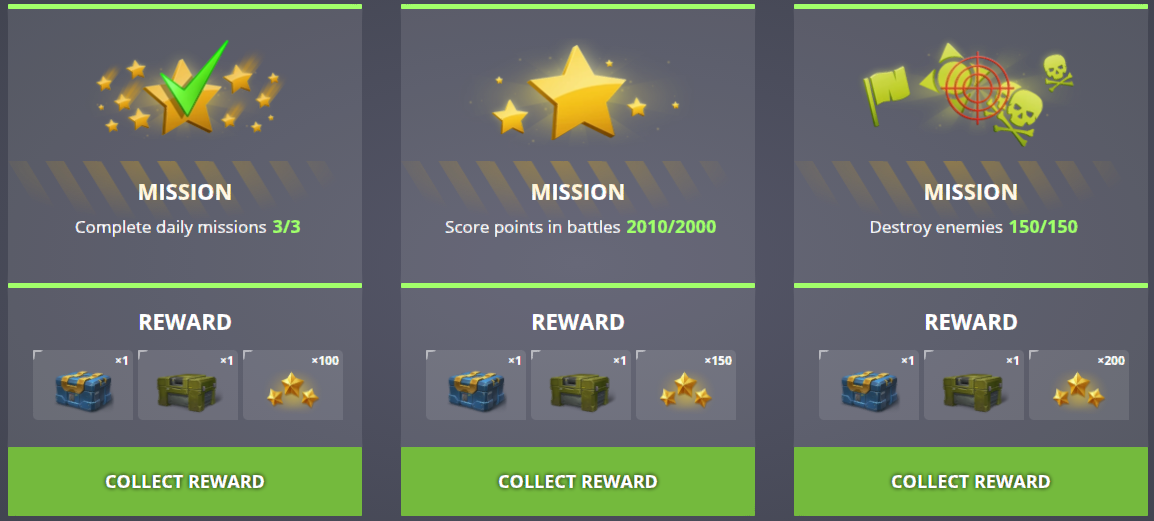Select blue container in Destroy enemies reward

(869, 385)
